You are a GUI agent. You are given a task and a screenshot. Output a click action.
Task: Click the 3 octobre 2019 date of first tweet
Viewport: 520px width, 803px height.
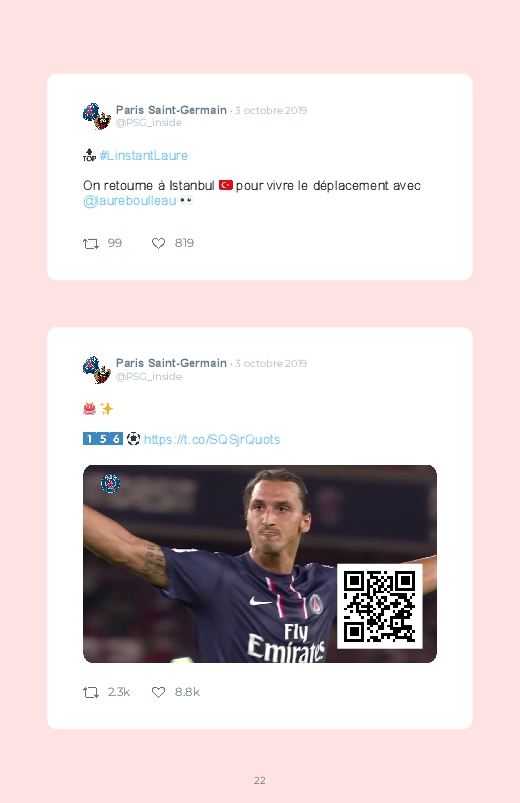pos(271,111)
